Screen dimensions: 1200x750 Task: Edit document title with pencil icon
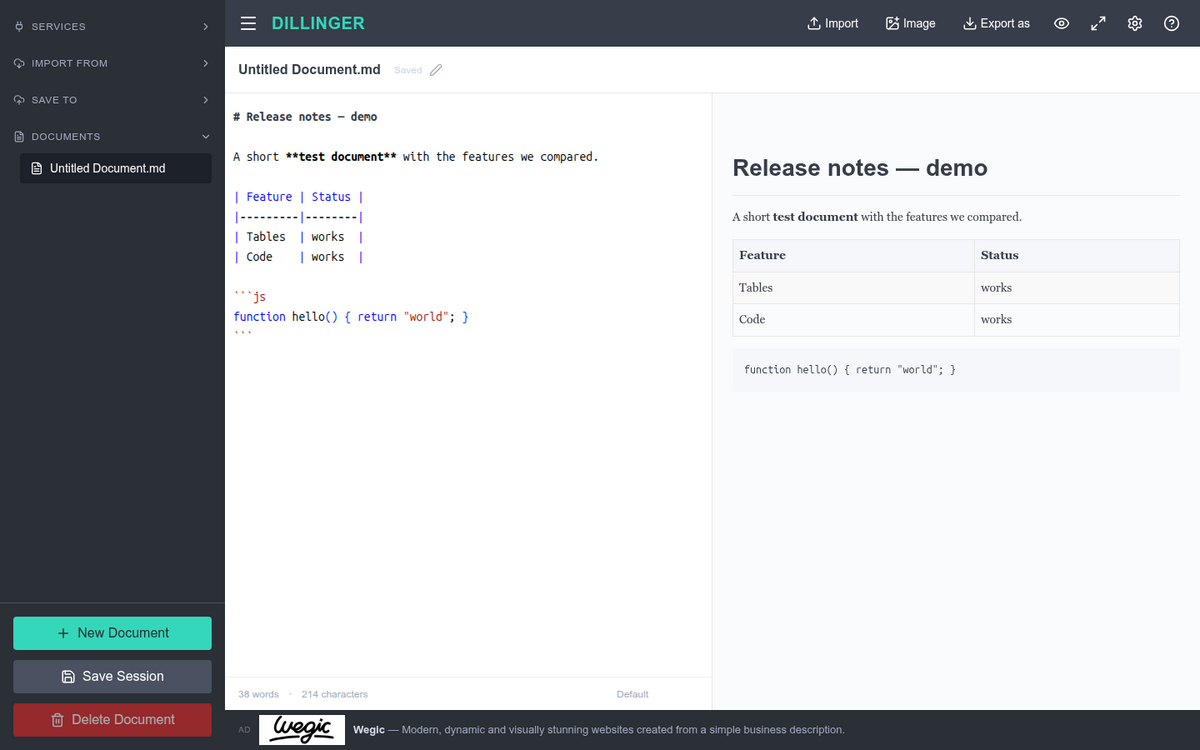click(435, 70)
